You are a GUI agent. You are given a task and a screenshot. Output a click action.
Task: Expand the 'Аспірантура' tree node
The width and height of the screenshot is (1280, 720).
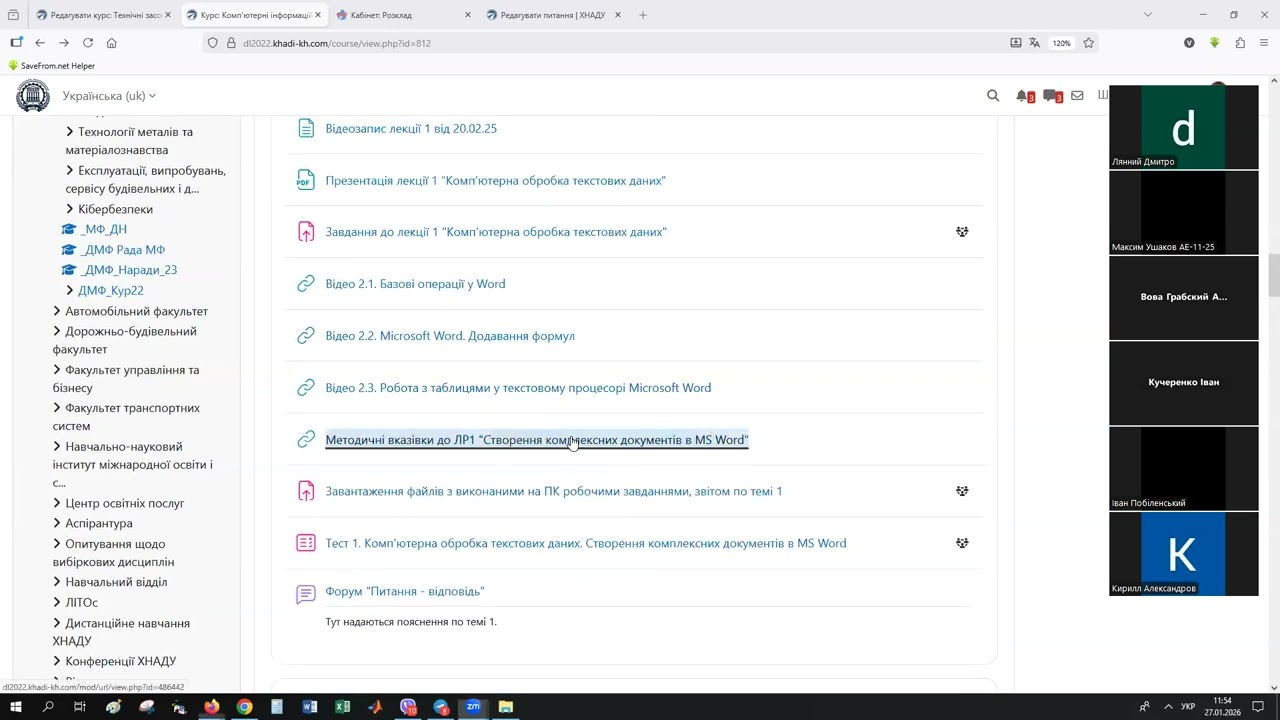57,523
